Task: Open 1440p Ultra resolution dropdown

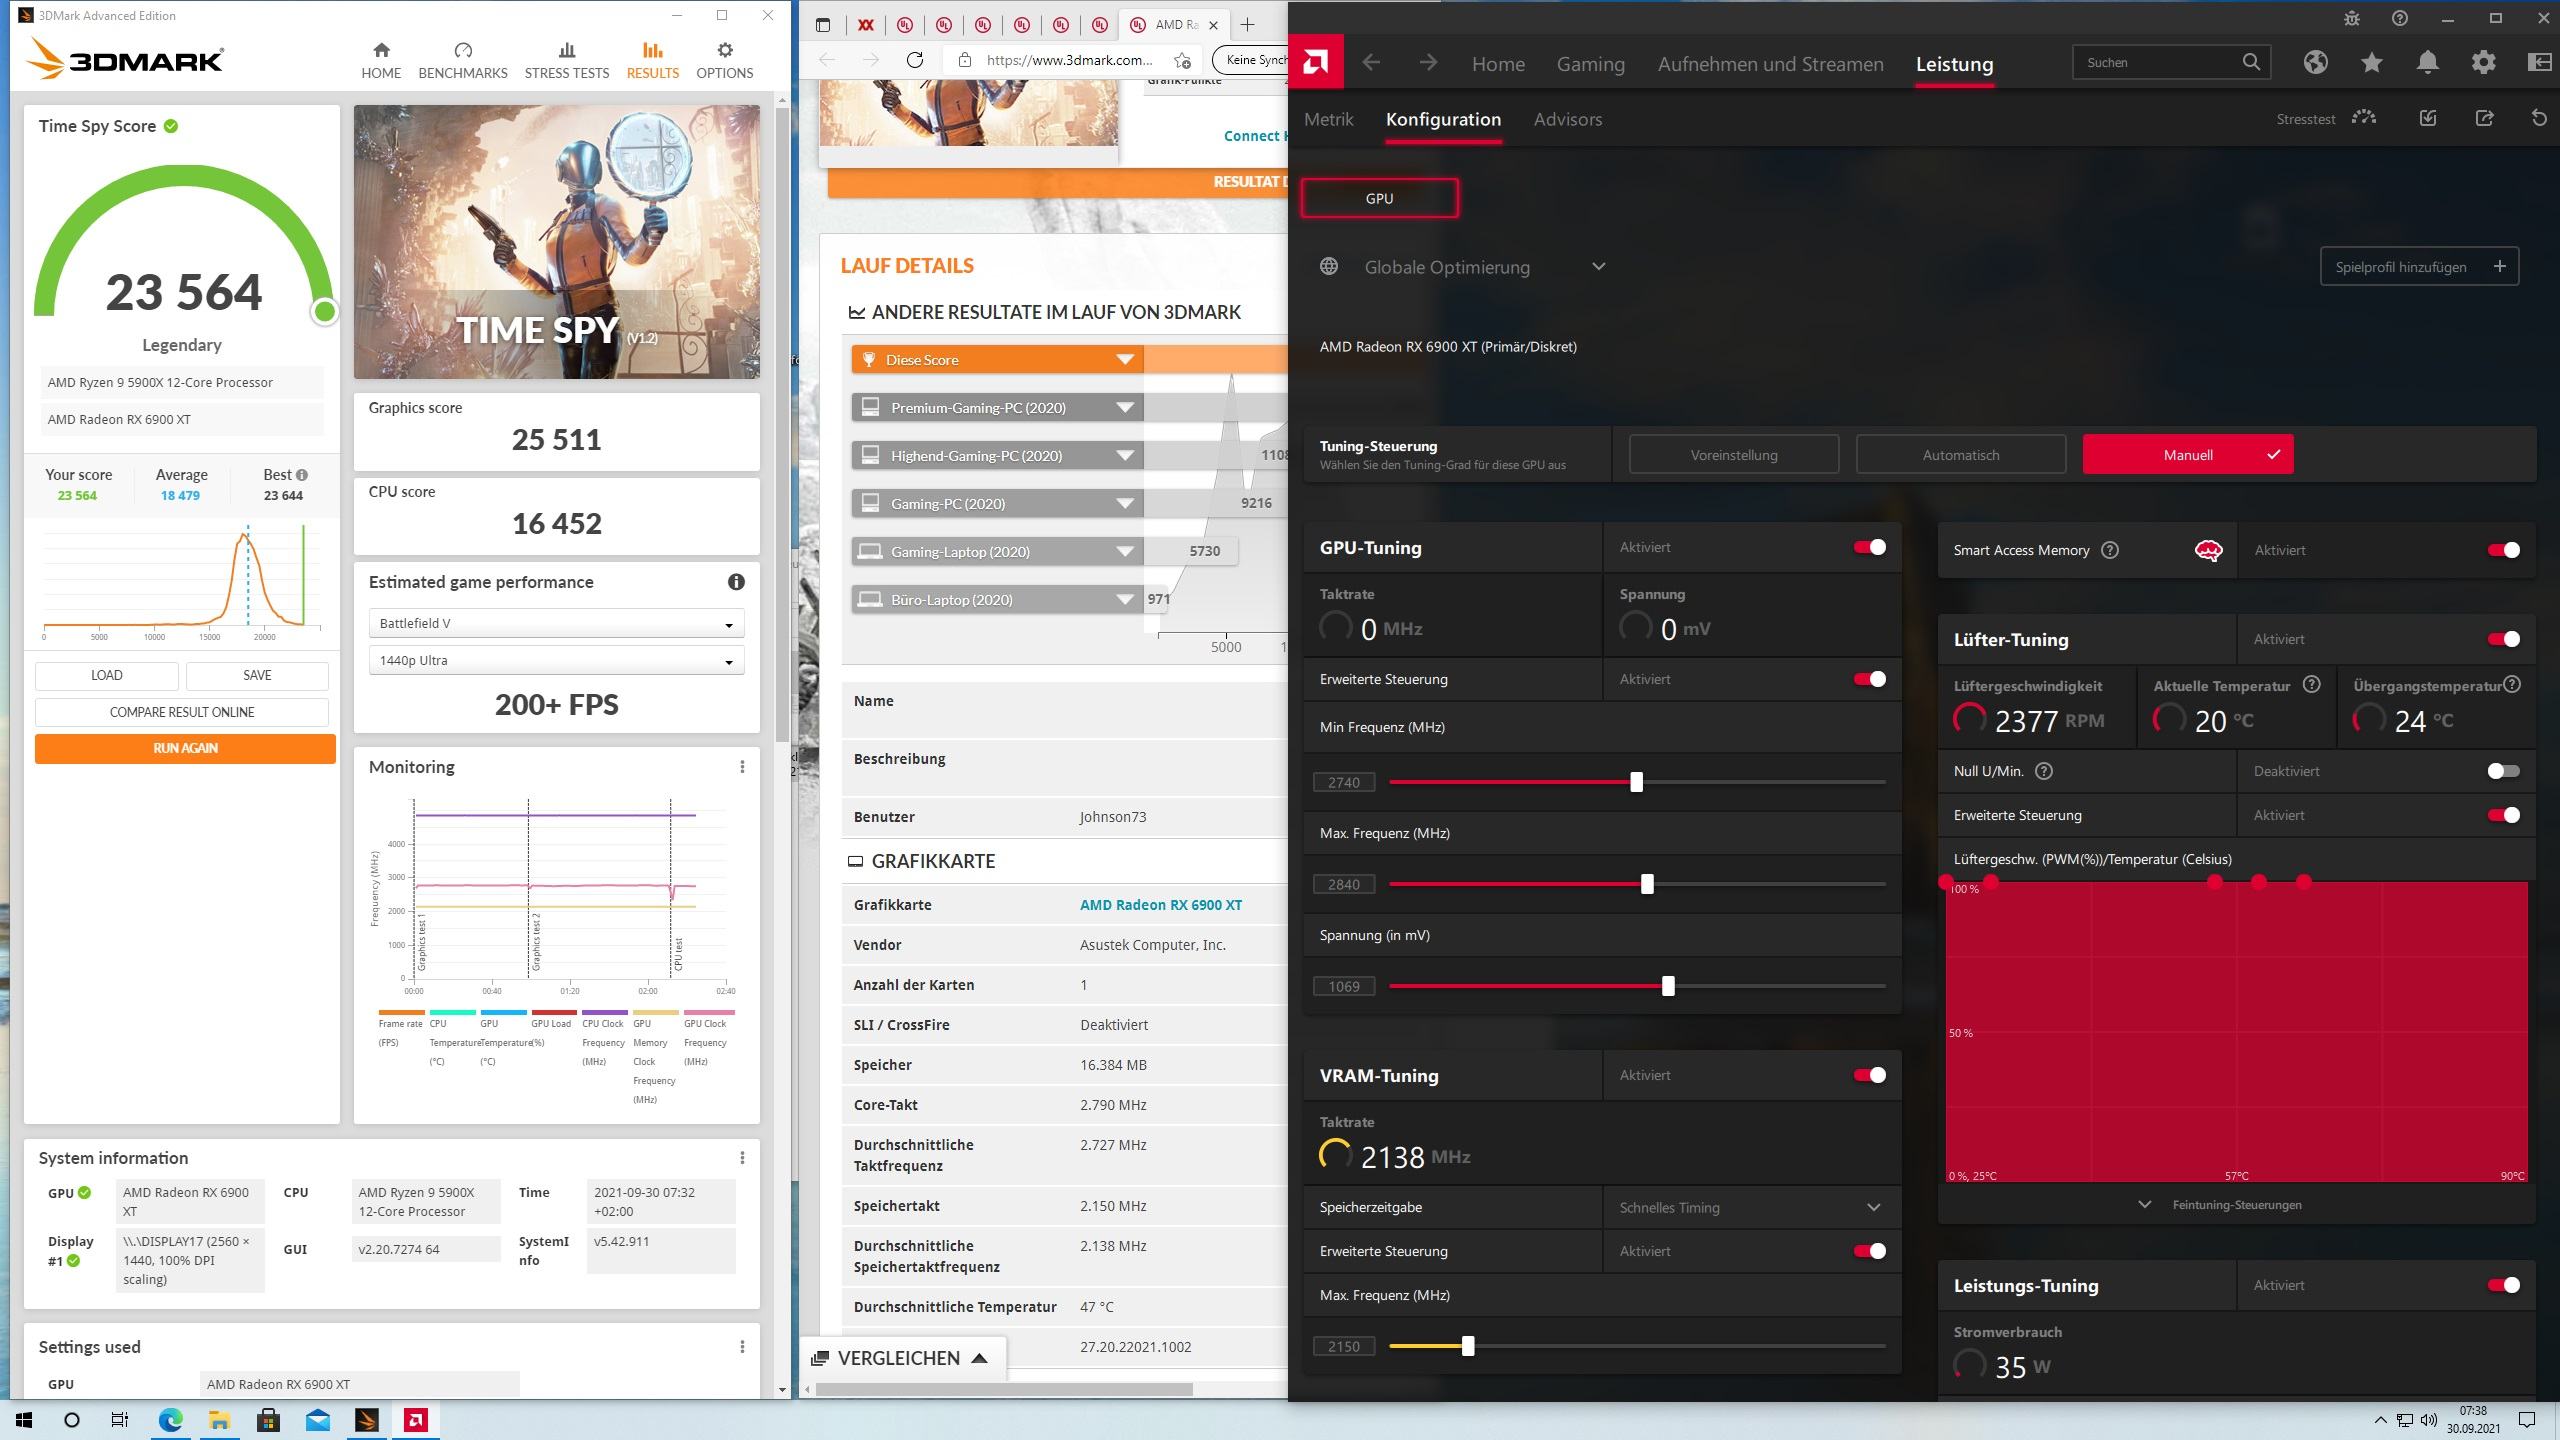Action: coord(556,660)
